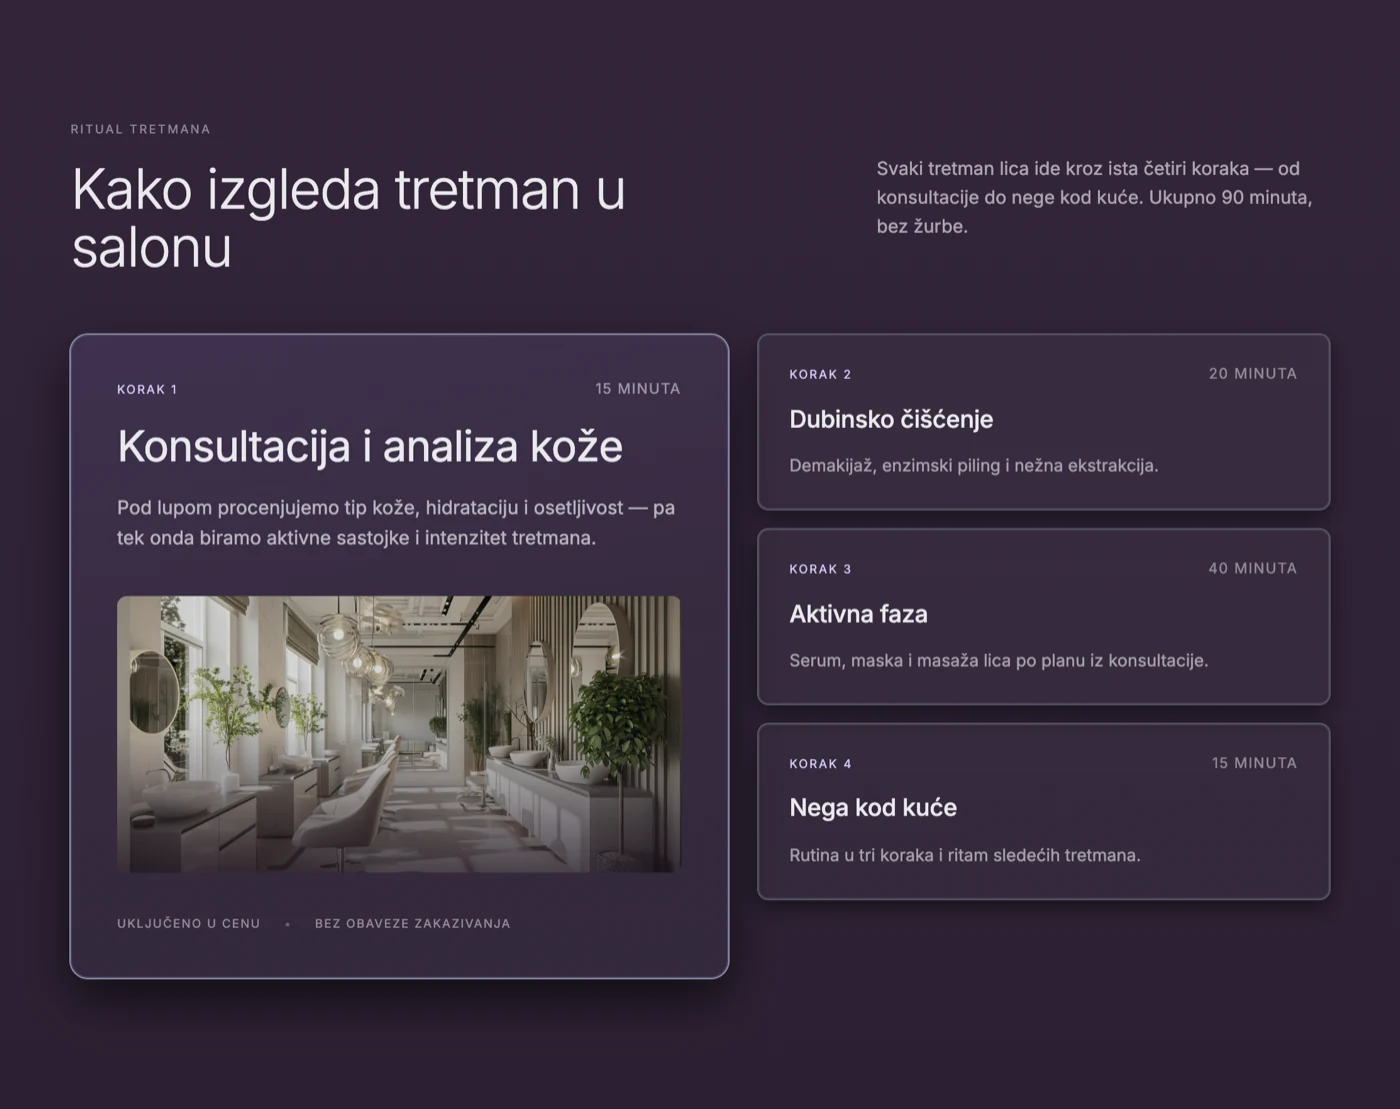Viewport: 1400px width, 1109px height.
Task: Click the BEZ OBAVEZE ZAKAZIVANJA footer note
Action: [412, 923]
